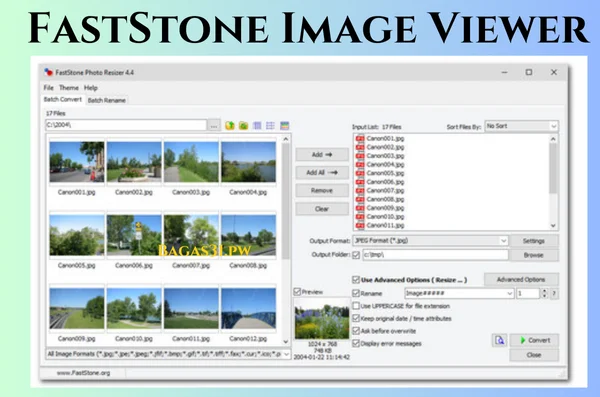Viewport: 600px width, 397px height.
Task: Open the Sort Files By dropdown
Action: (x=522, y=126)
